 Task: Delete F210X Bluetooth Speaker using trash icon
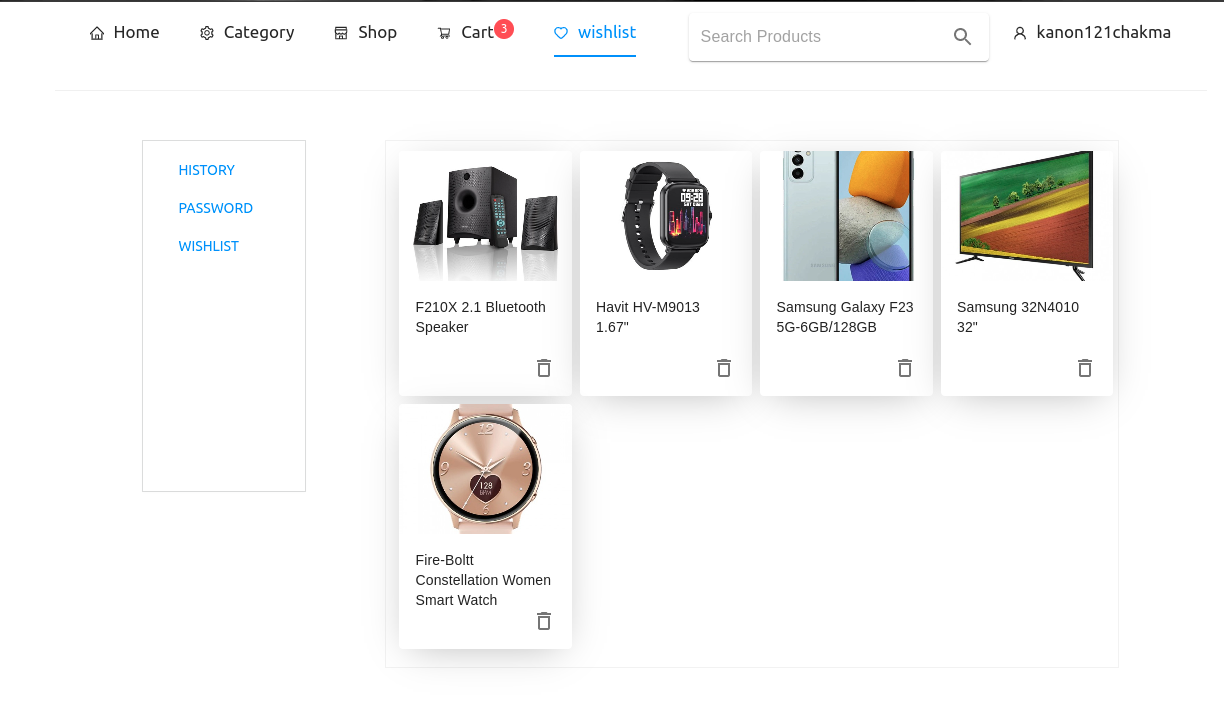point(543,368)
